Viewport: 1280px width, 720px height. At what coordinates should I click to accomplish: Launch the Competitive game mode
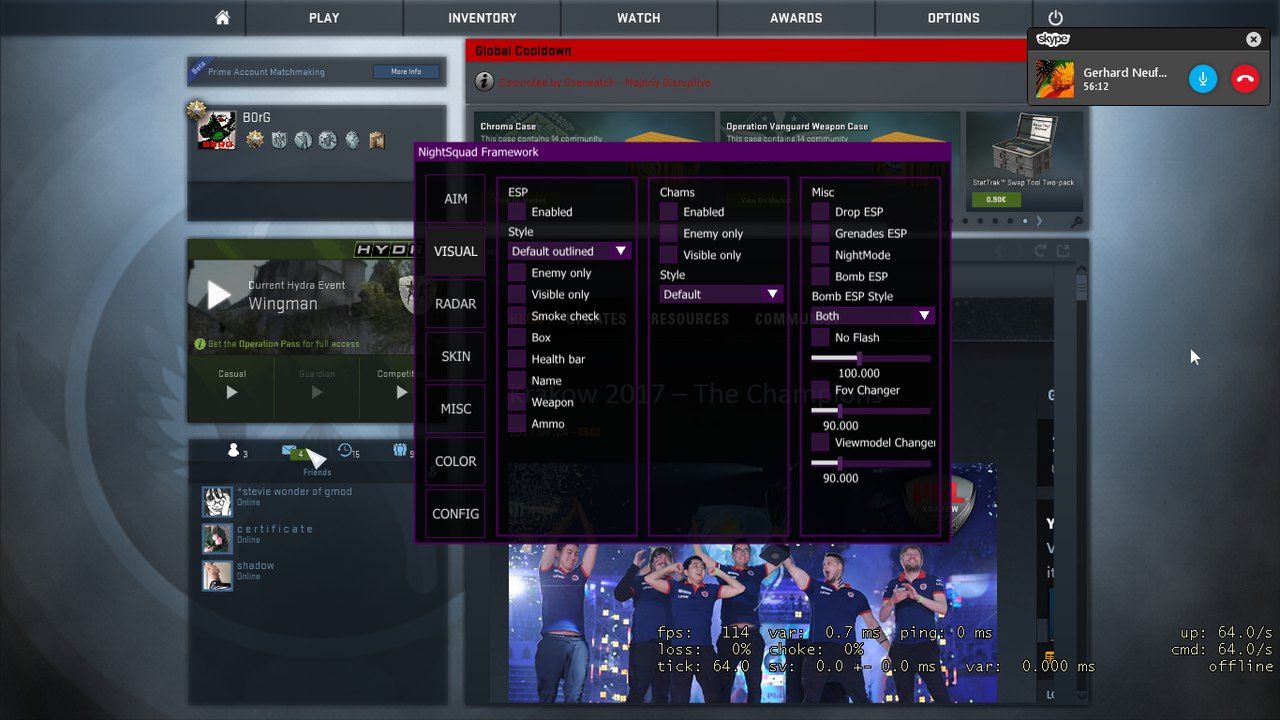[401, 392]
